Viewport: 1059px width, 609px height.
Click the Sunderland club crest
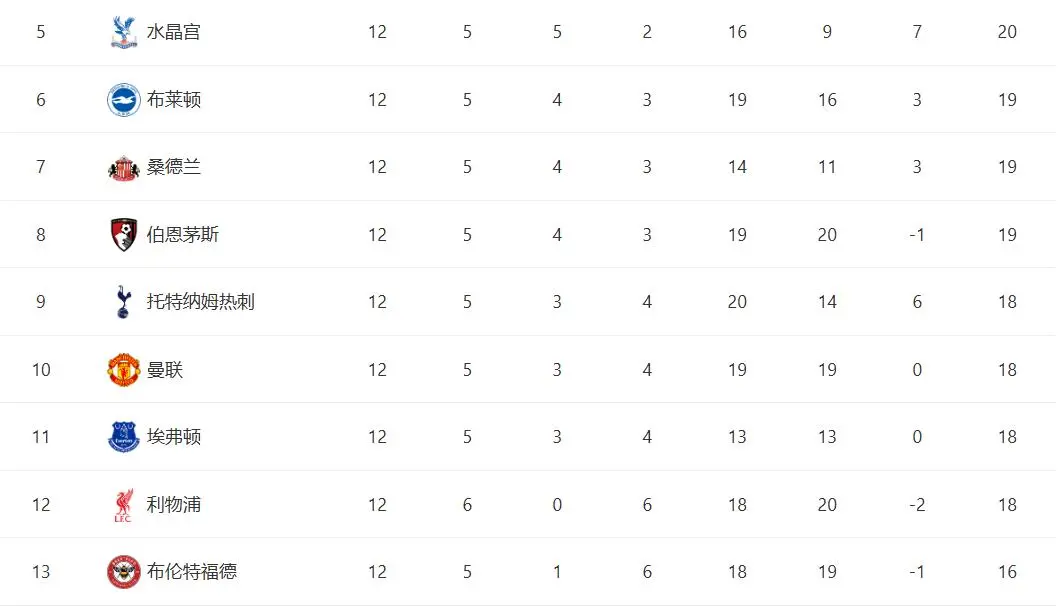tap(124, 167)
